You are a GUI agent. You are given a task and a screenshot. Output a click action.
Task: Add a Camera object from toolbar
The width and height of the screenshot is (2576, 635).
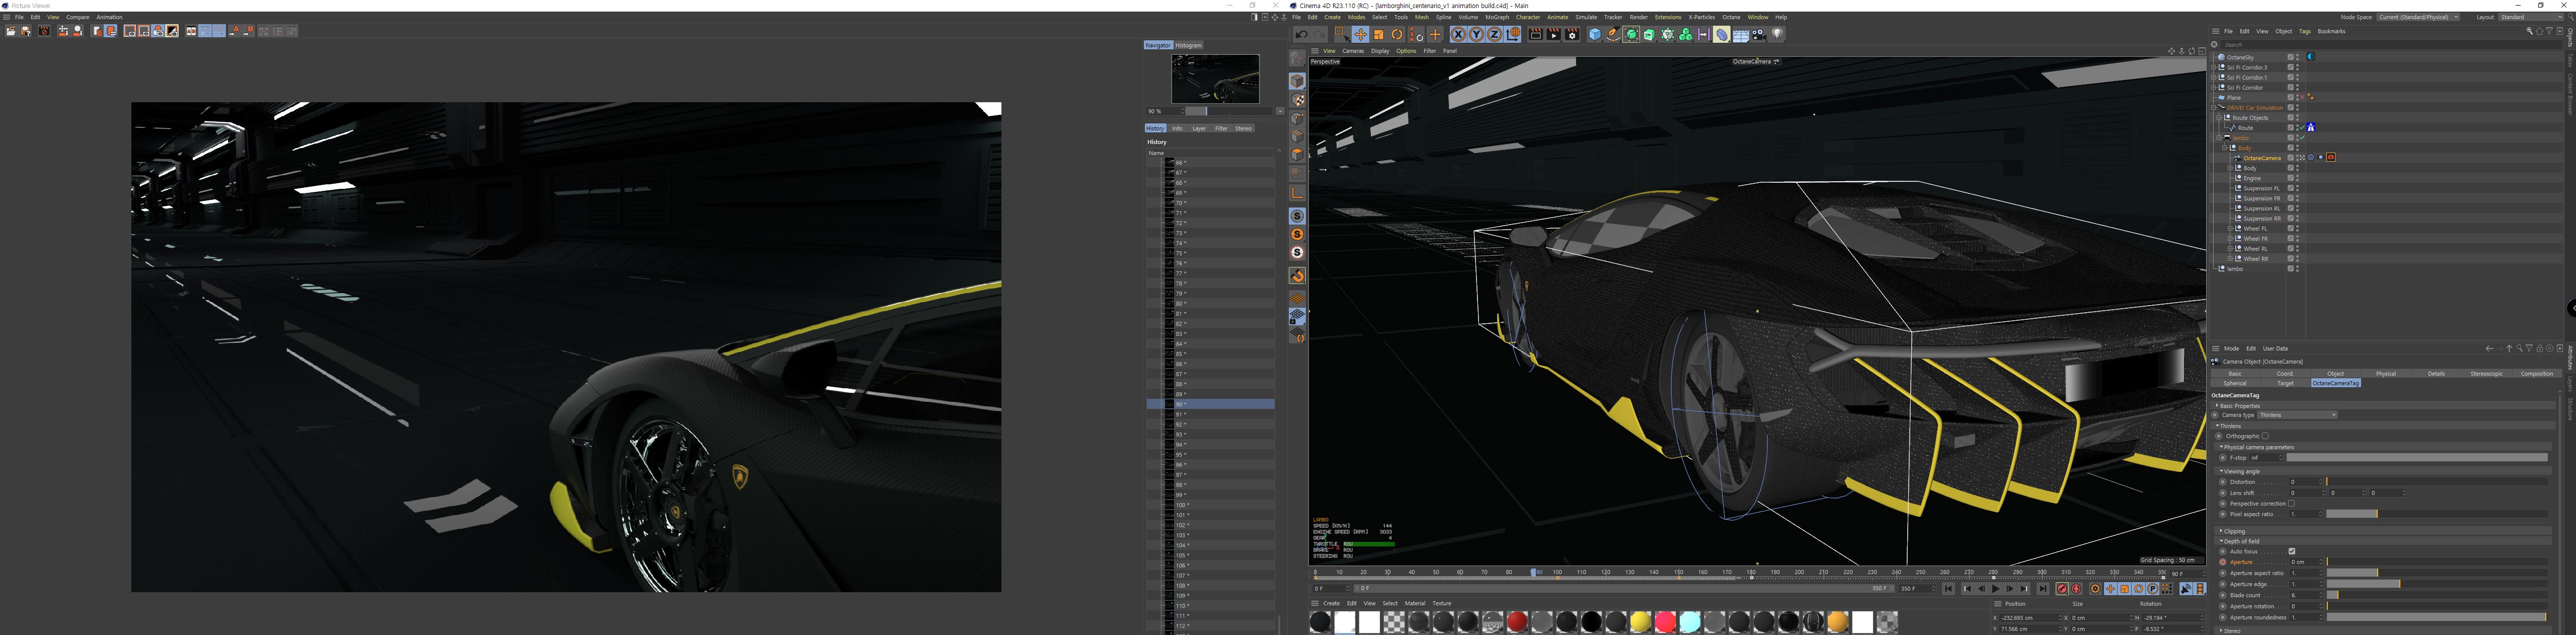1759,34
